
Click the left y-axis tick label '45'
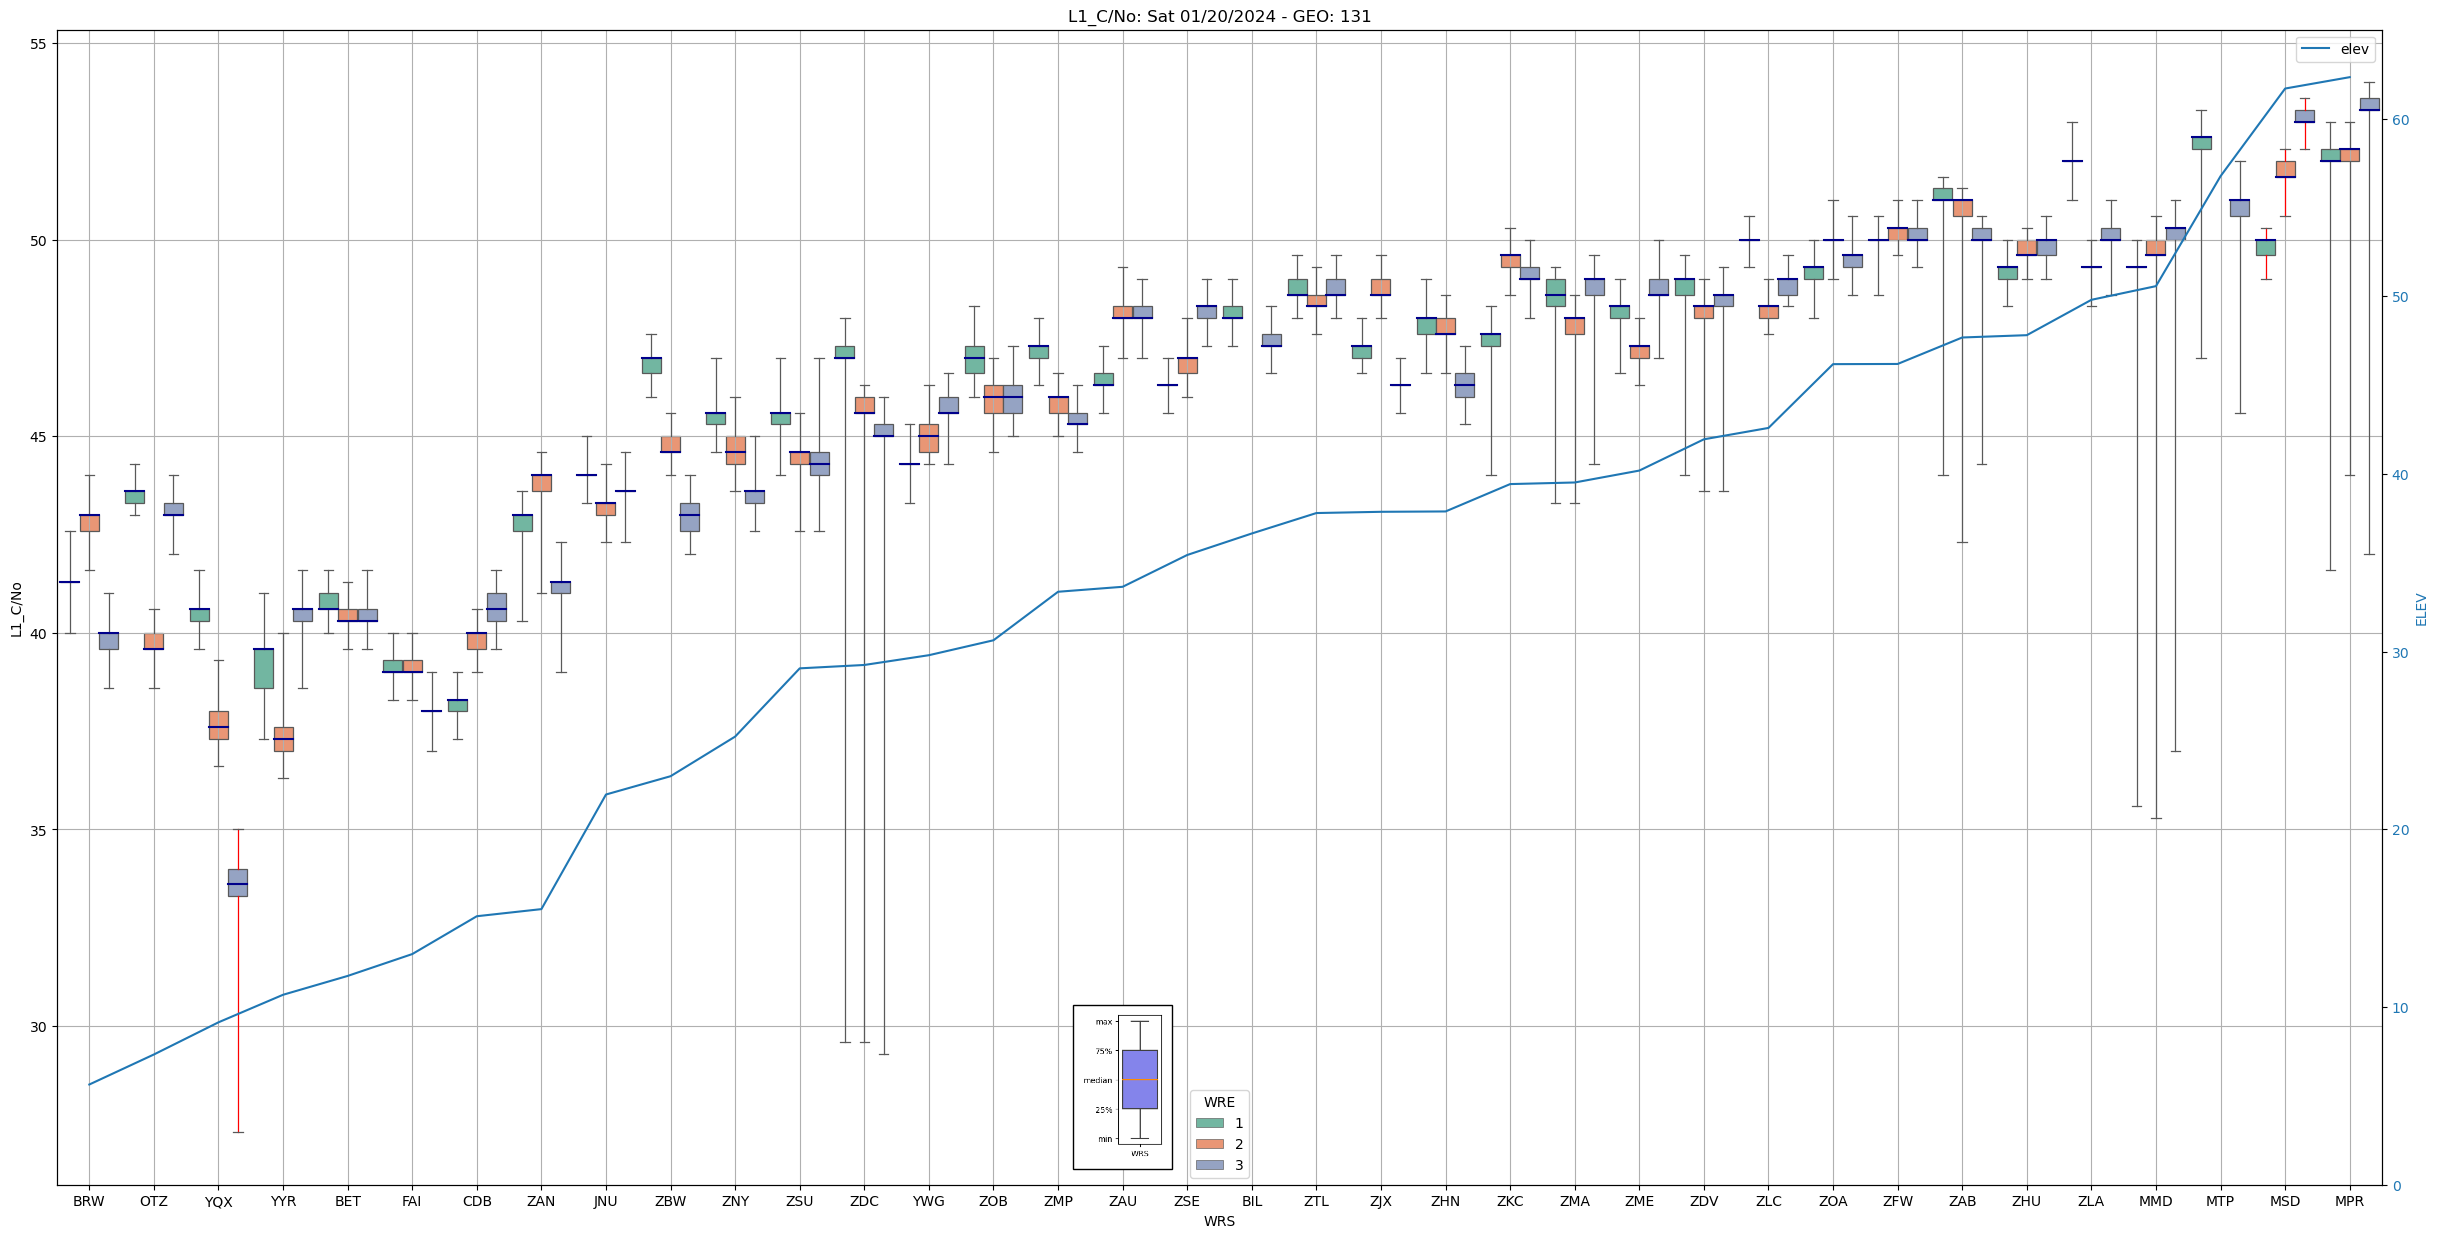click(41, 437)
